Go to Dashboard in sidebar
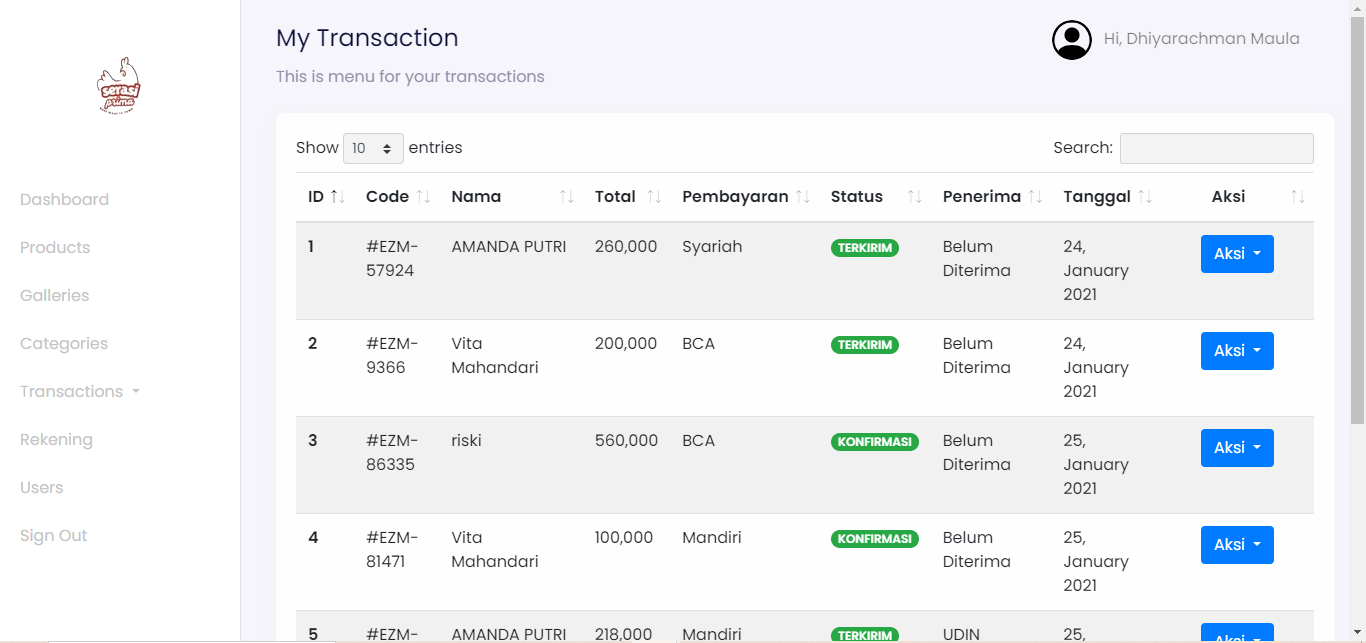Viewport: 1366px width, 643px height. (x=64, y=200)
